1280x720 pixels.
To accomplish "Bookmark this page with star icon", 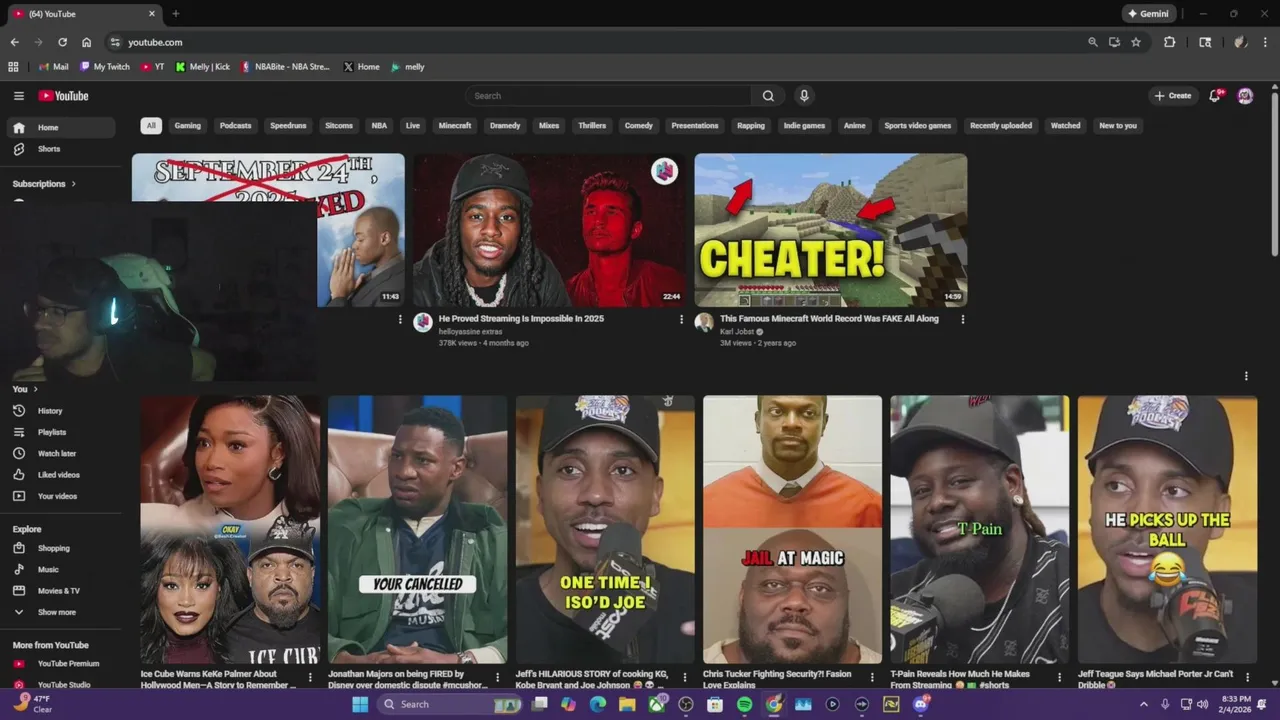I will [1136, 42].
